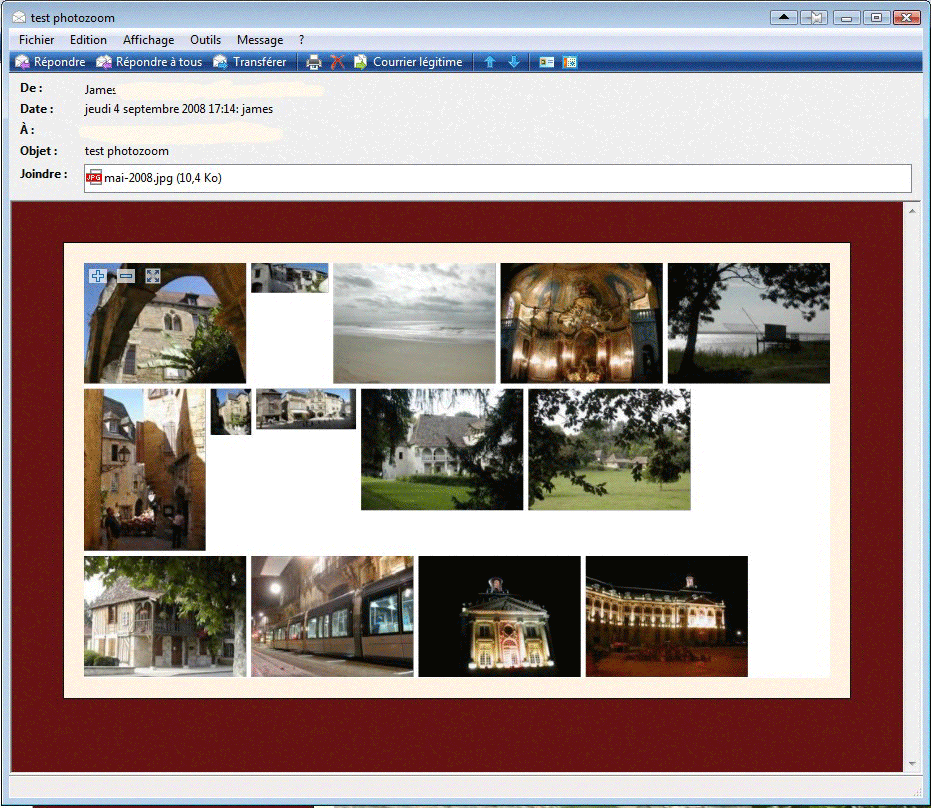Select the golden church interior thumbnail
931x808 pixels.
pyautogui.click(x=581, y=323)
